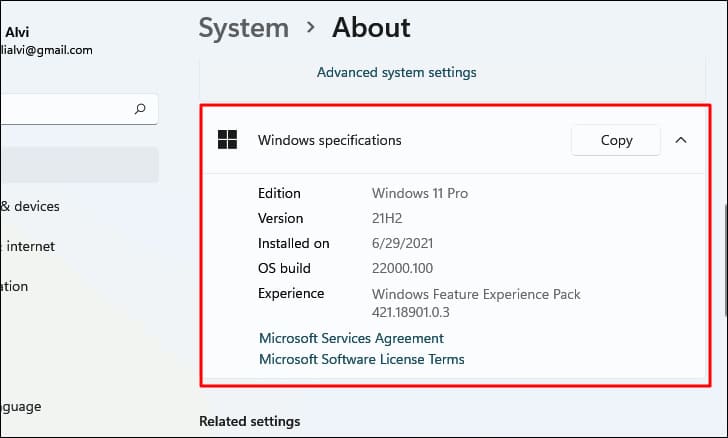This screenshot has height=438, width=728.
Task: Click the OS build value 22000.100
Action: coord(411,268)
